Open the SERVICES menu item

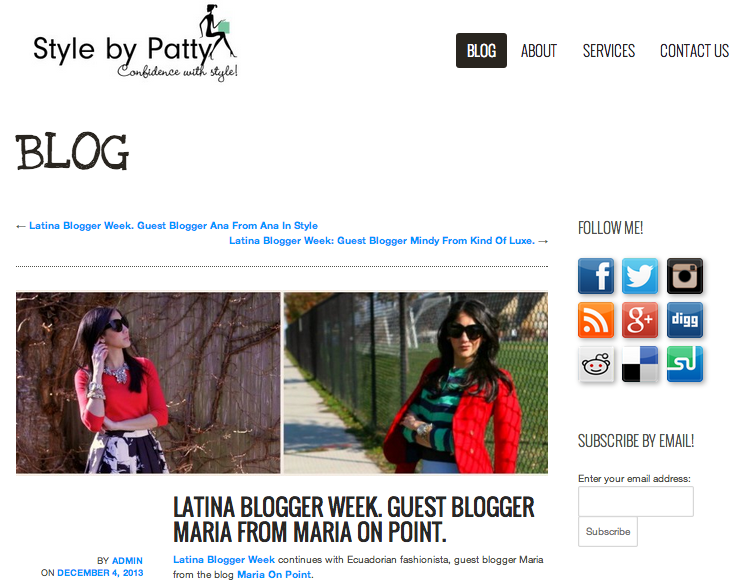[609, 50]
